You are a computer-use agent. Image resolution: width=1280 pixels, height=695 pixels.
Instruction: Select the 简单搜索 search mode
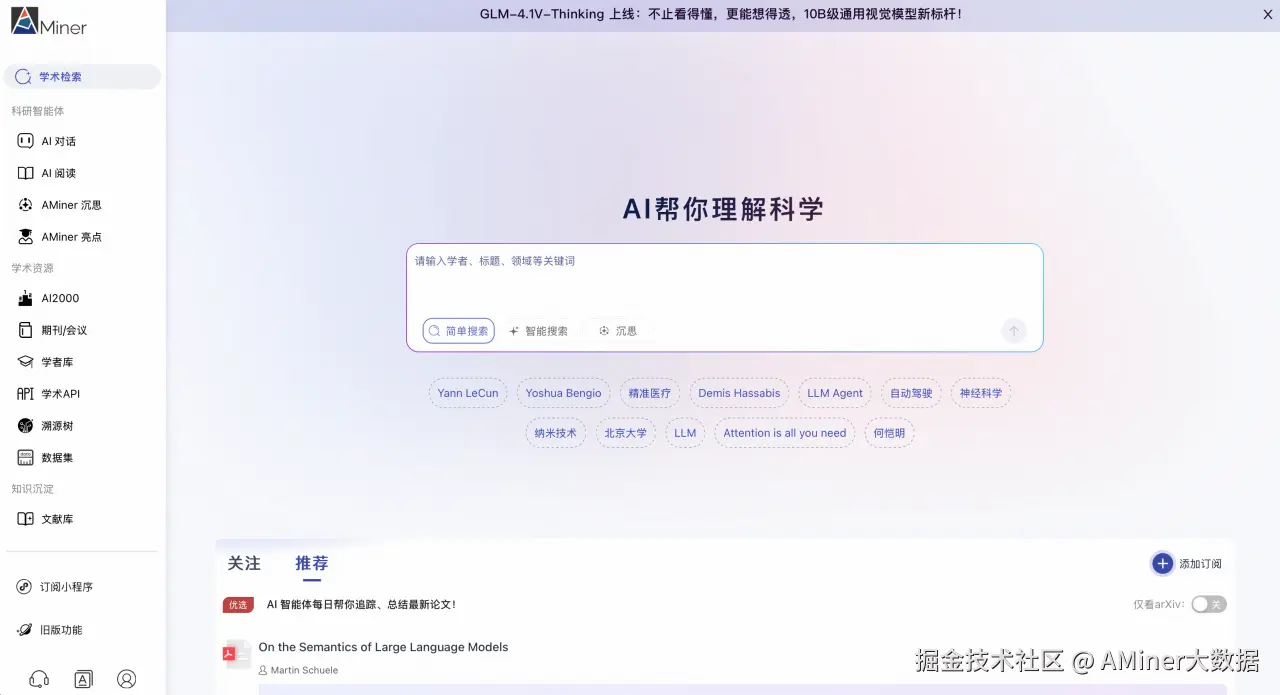(458, 330)
